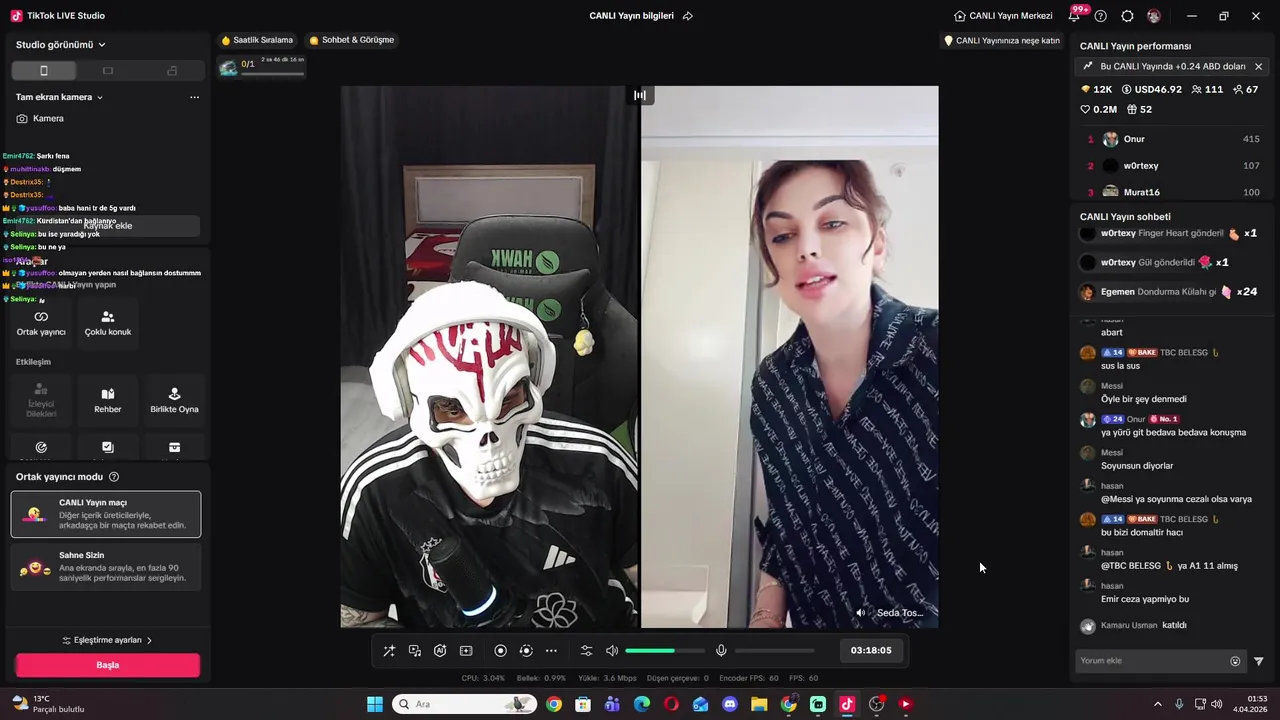Select w0rtexy ranking row with 107

(1173, 166)
